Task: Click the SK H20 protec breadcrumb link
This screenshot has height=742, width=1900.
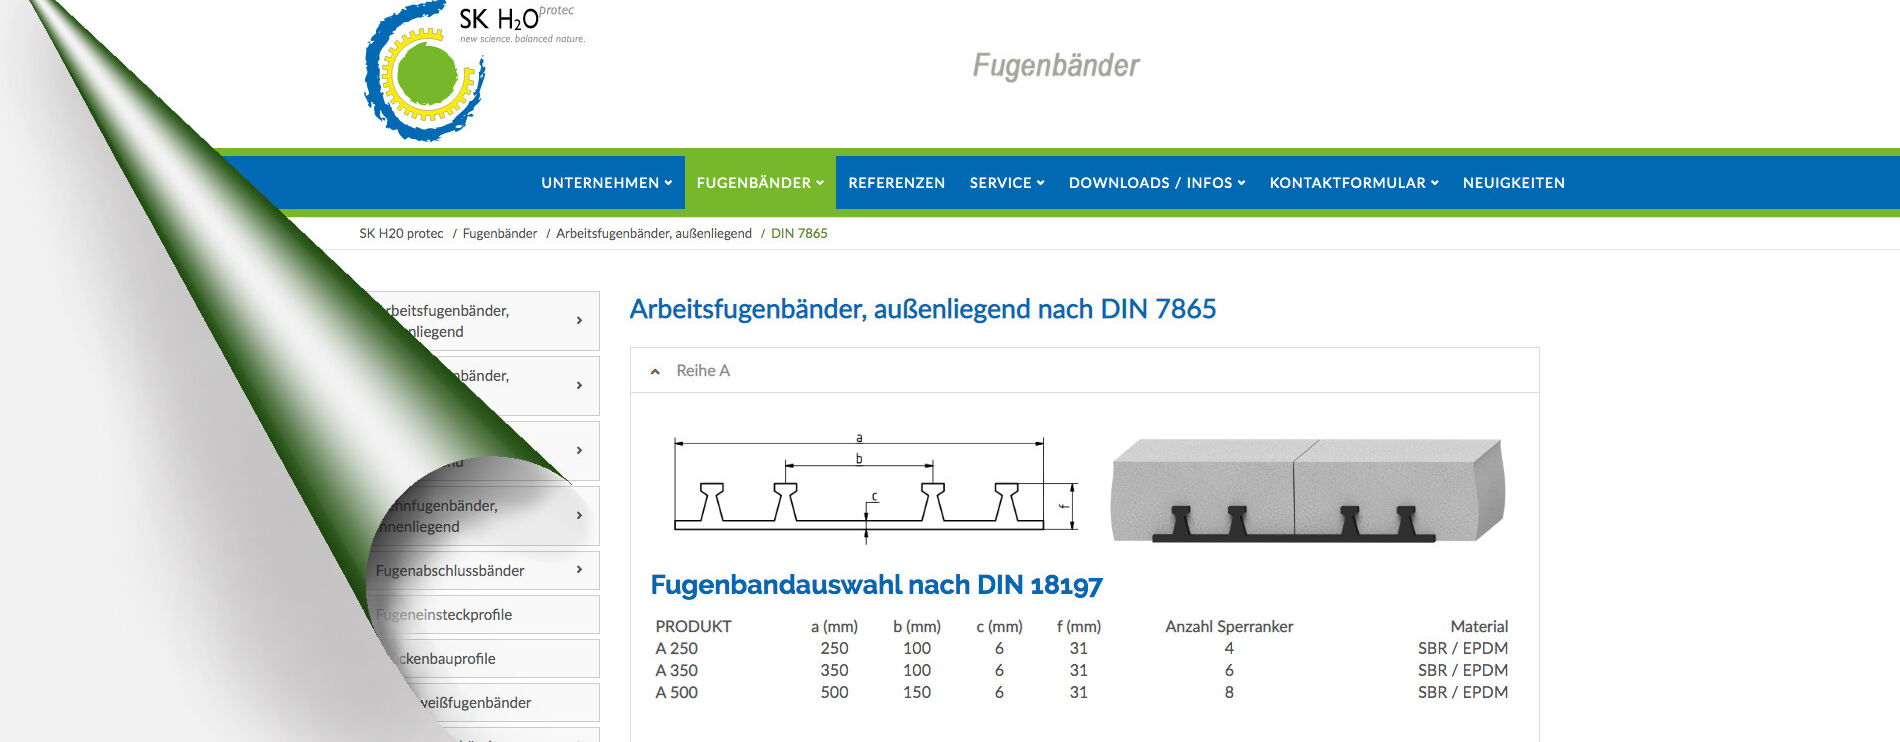Action: pyautogui.click(x=401, y=234)
